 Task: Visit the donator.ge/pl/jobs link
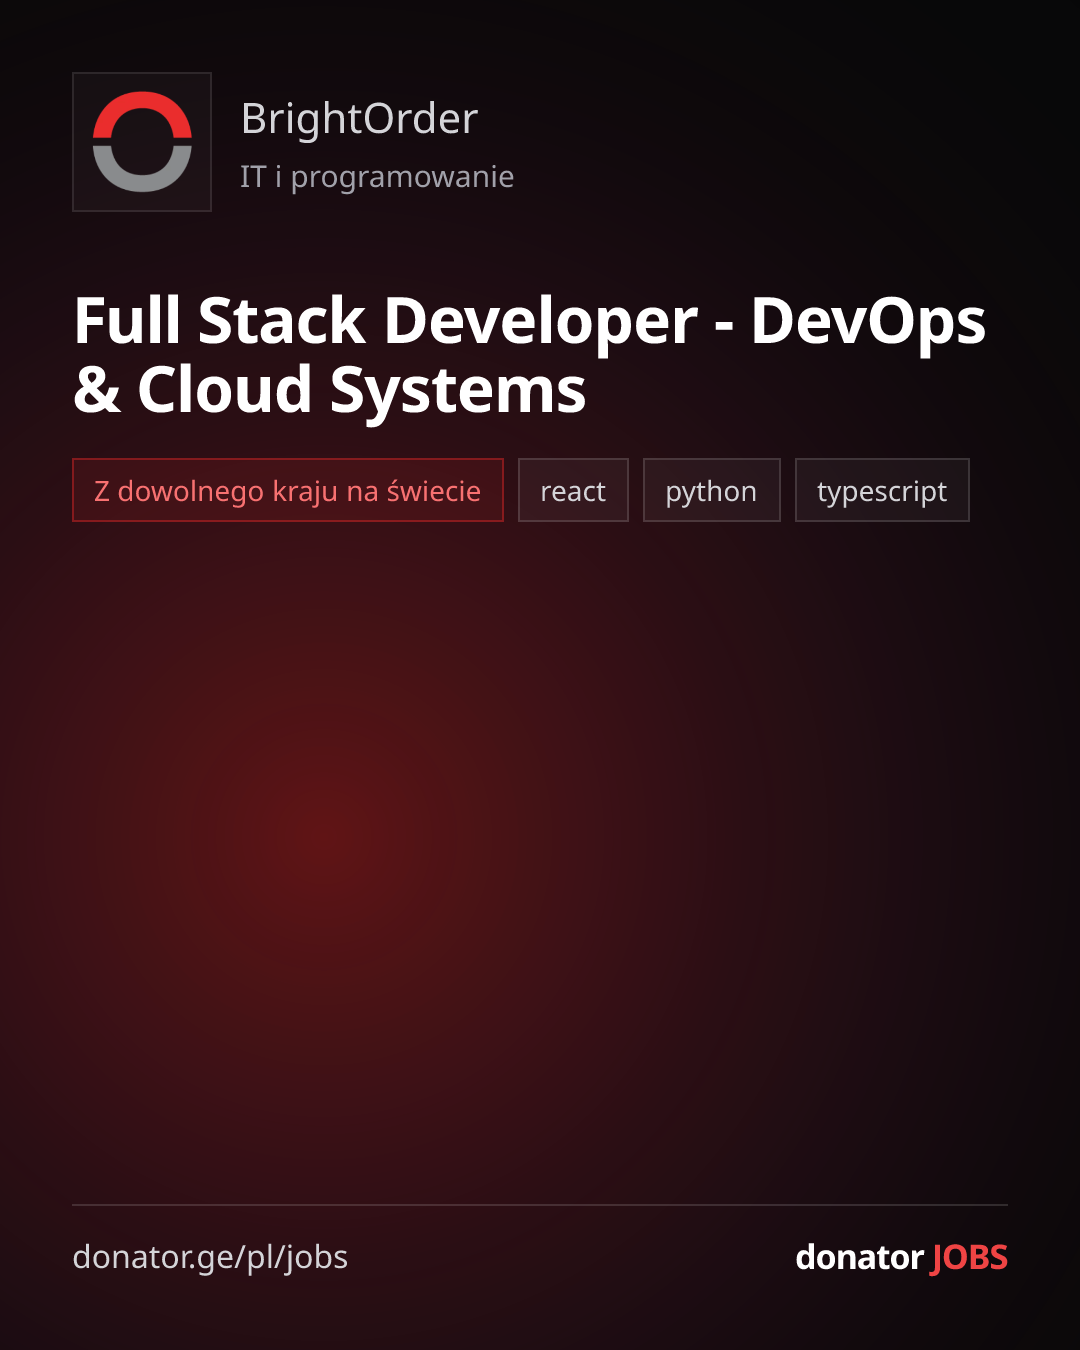[210, 1257]
